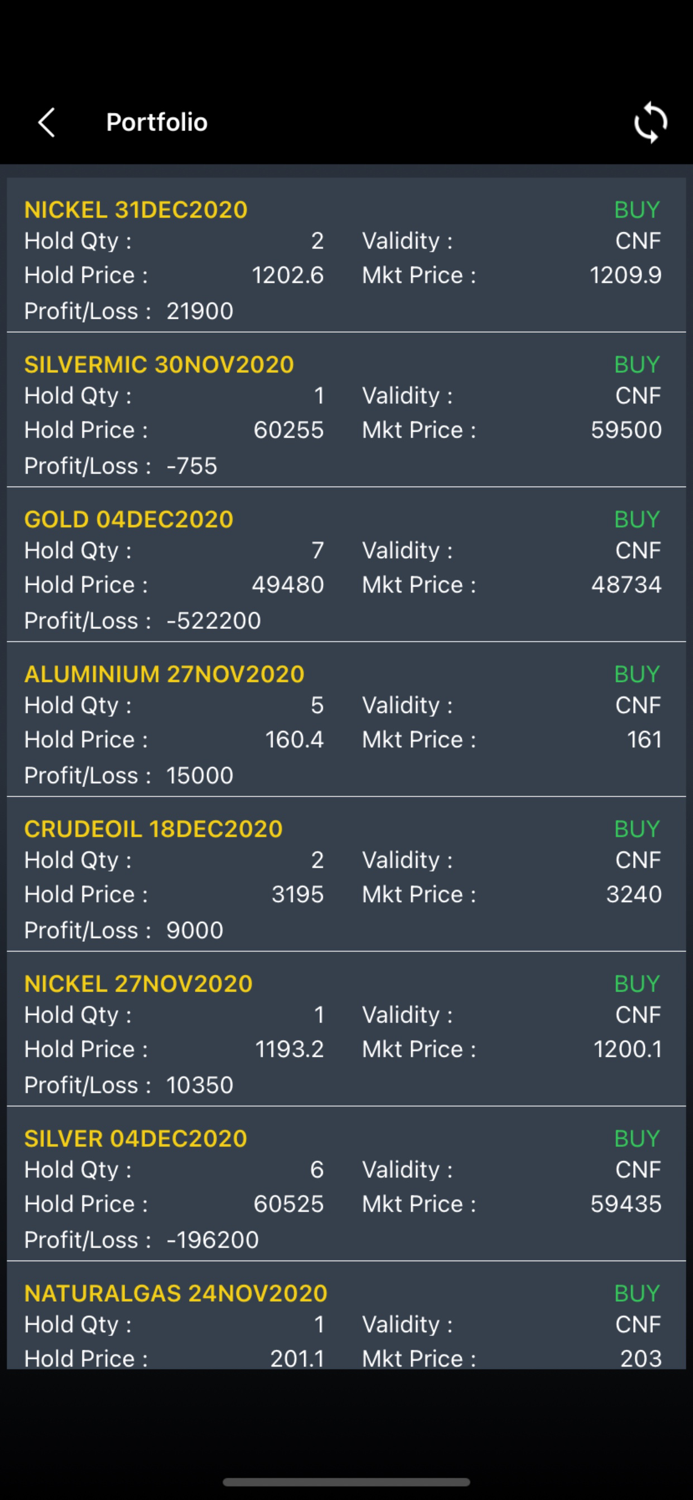
Task: Tap the SILVER 04DEC2020 holding
Action: click(x=134, y=1138)
